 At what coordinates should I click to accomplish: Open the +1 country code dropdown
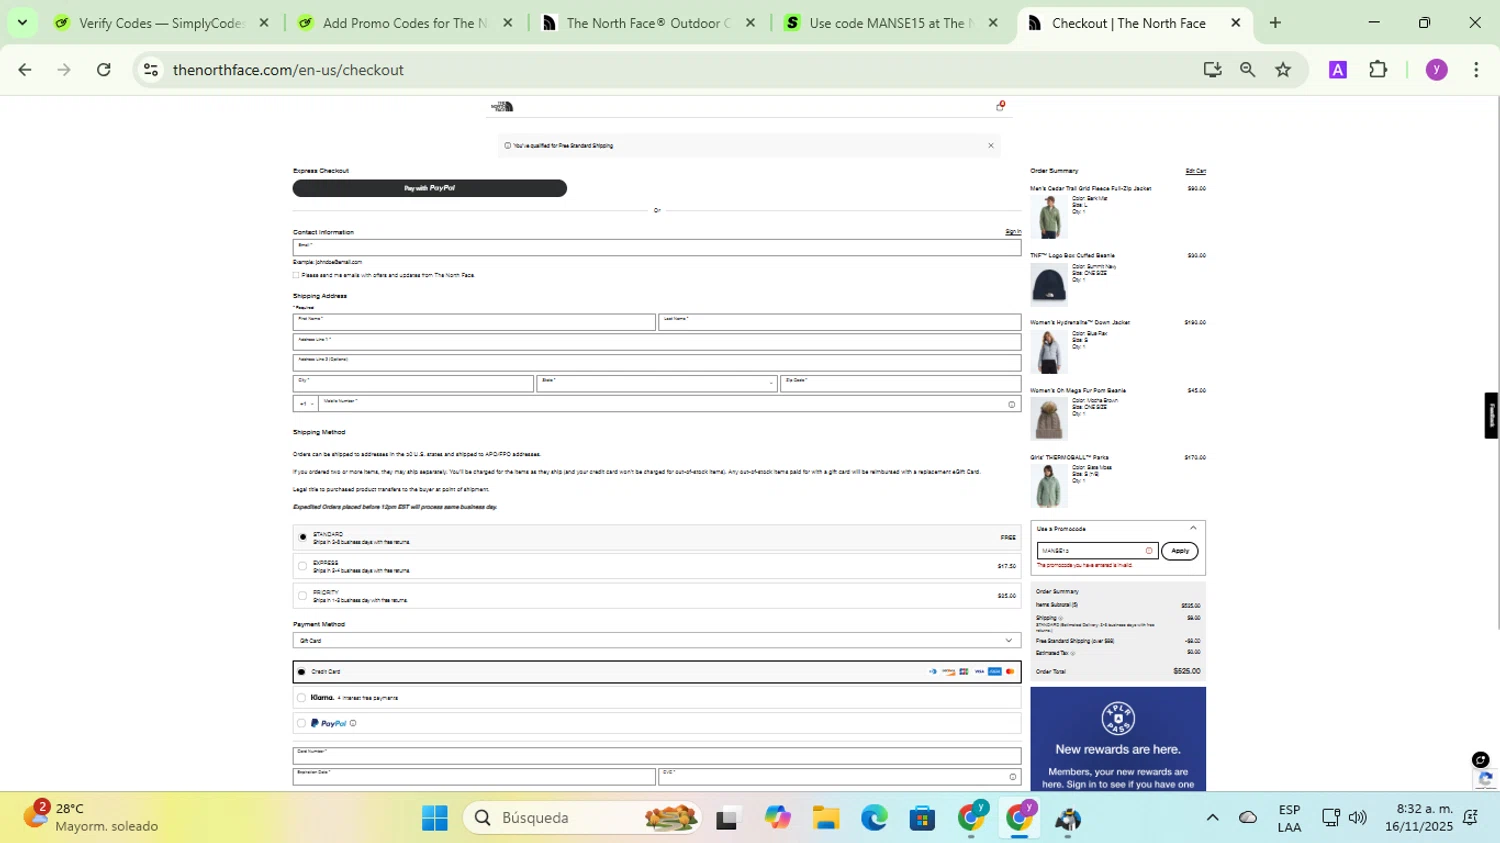[306, 404]
